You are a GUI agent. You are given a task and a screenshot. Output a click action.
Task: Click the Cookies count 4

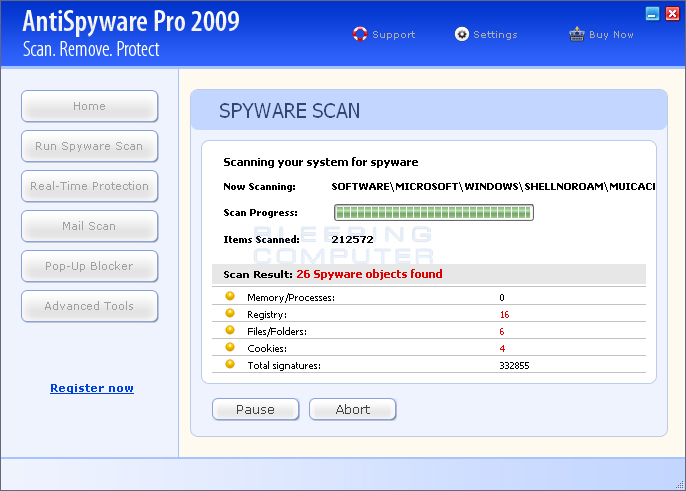pyautogui.click(x=502, y=349)
